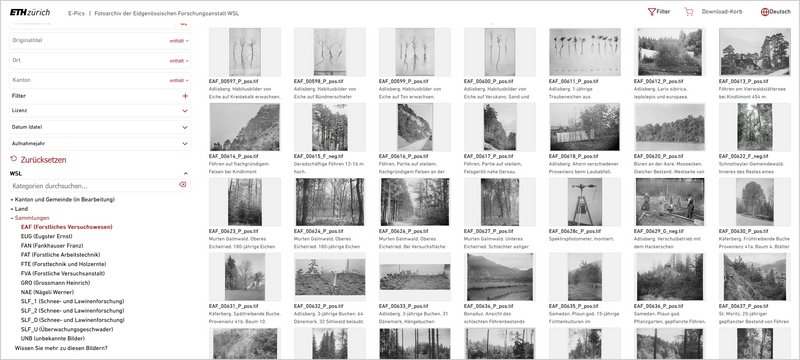Open the Download-Korb cart icon
The height and width of the screenshot is (360, 800).
pyautogui.click(x=689, y=12)
